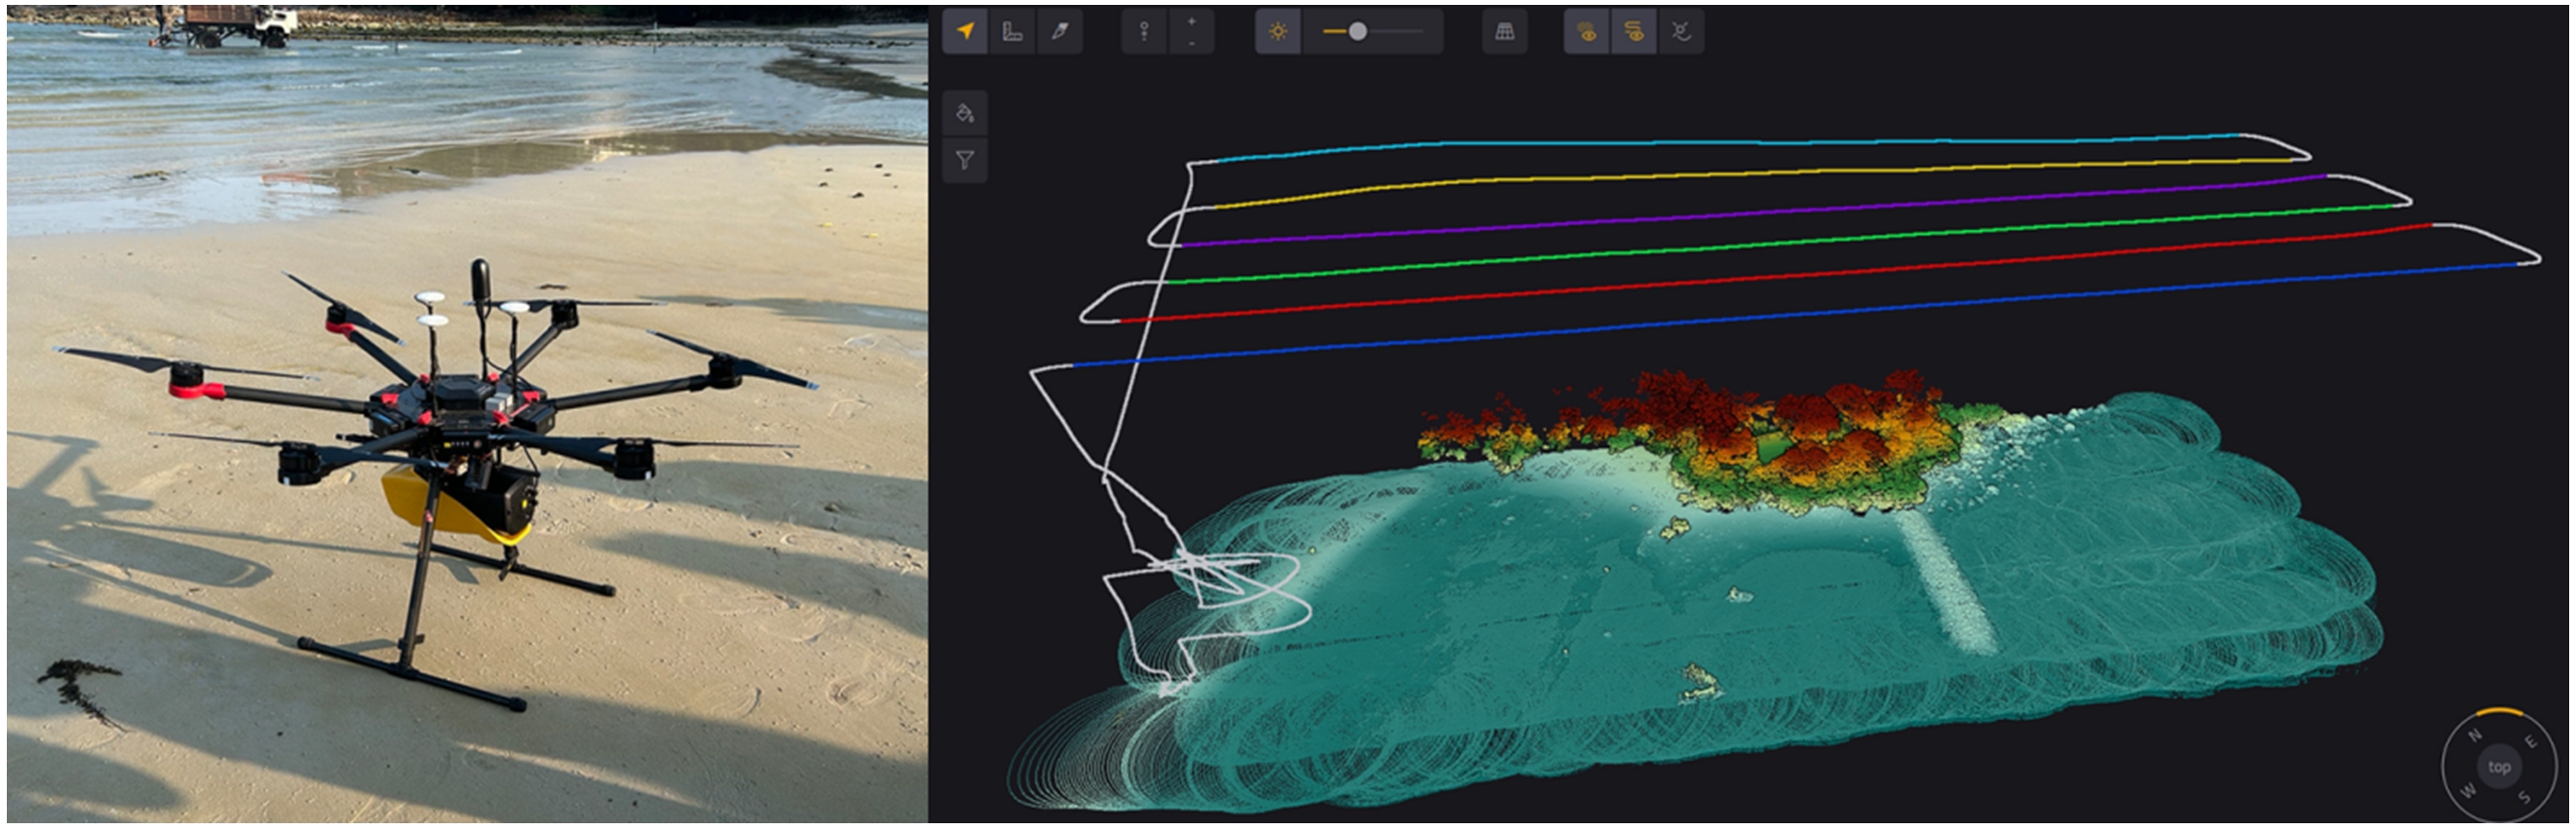Select the cyan flight line trajectory
Image resolution: width=2576 pixels, height=831 pixels.
(x=1730, y=143)
